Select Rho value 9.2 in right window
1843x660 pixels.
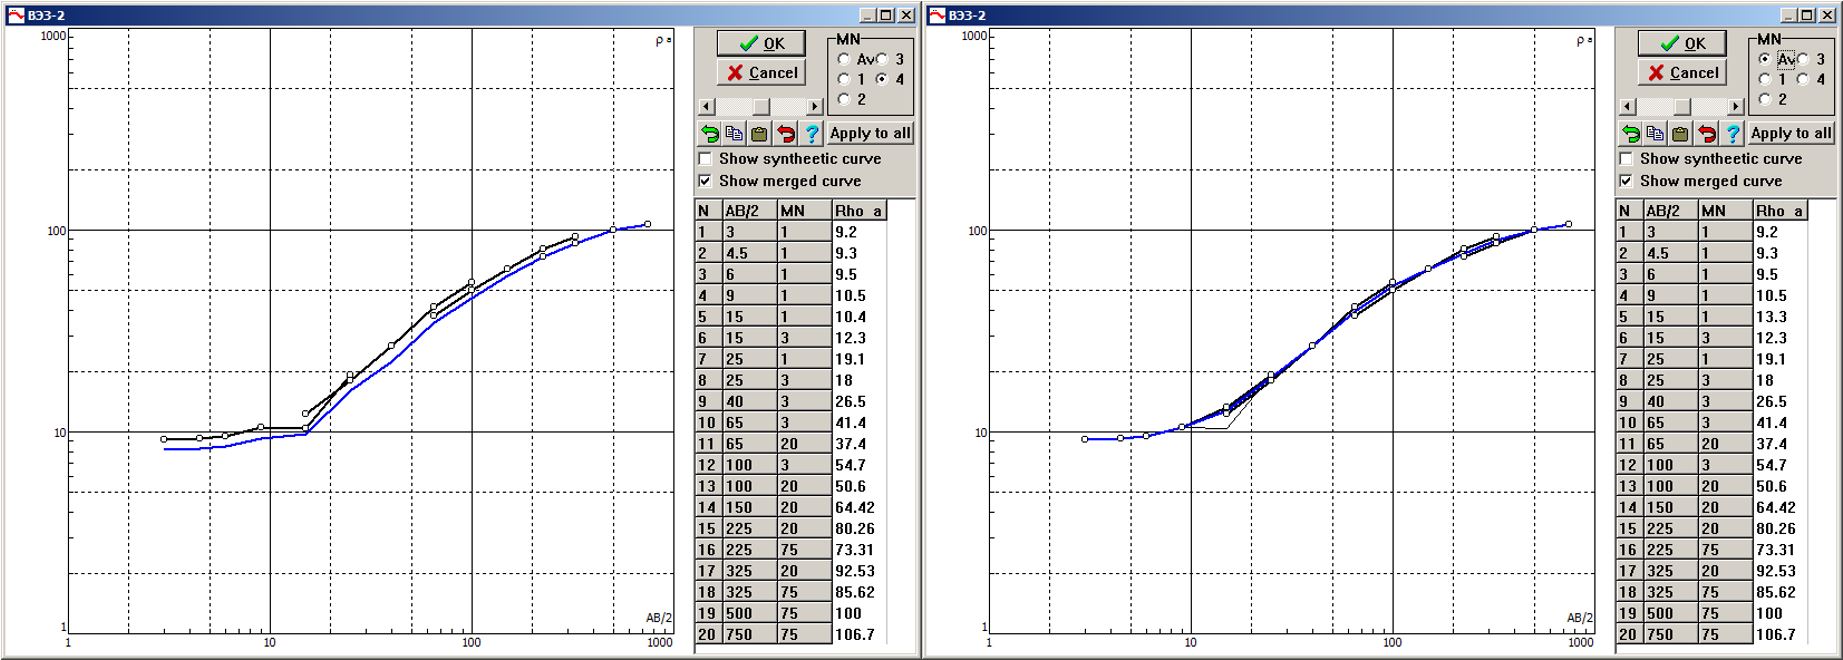[x=1780, y=231]
